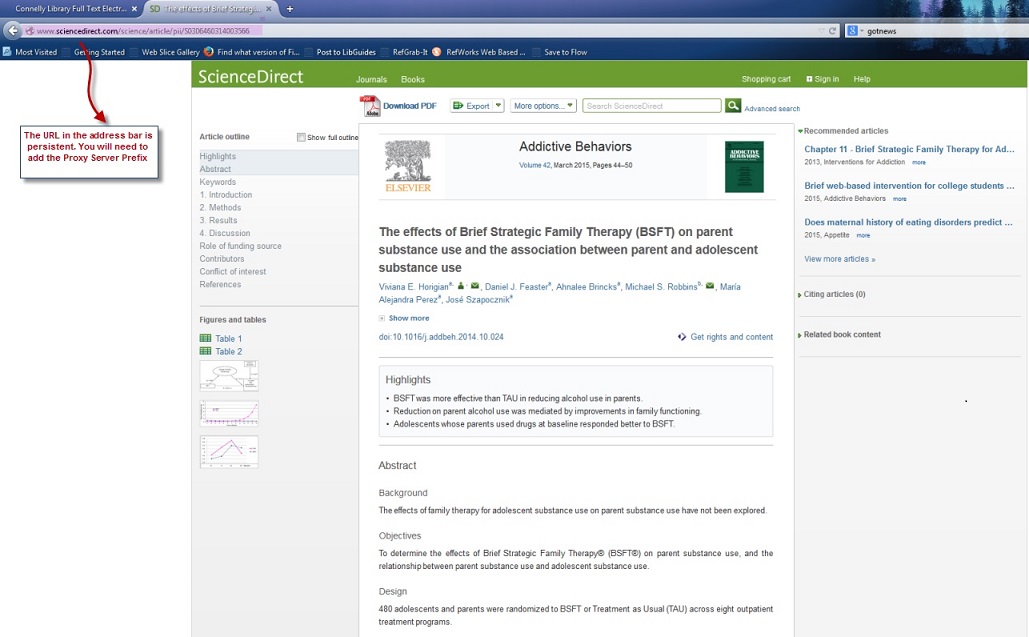Click the ScienceDirect logo
Screen dimensions: 1029x637
pyautogui.click(x=251, y=77)
